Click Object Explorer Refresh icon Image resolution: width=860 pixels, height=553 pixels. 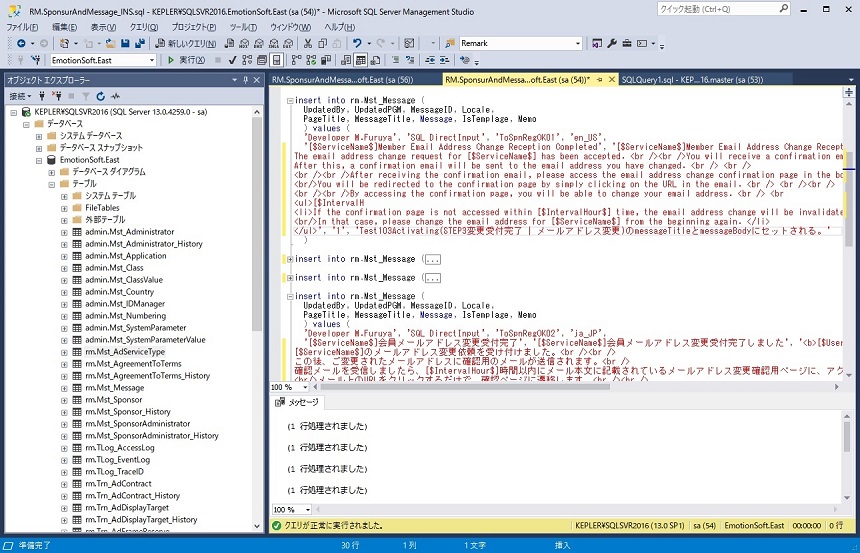(x=100, y=96)
